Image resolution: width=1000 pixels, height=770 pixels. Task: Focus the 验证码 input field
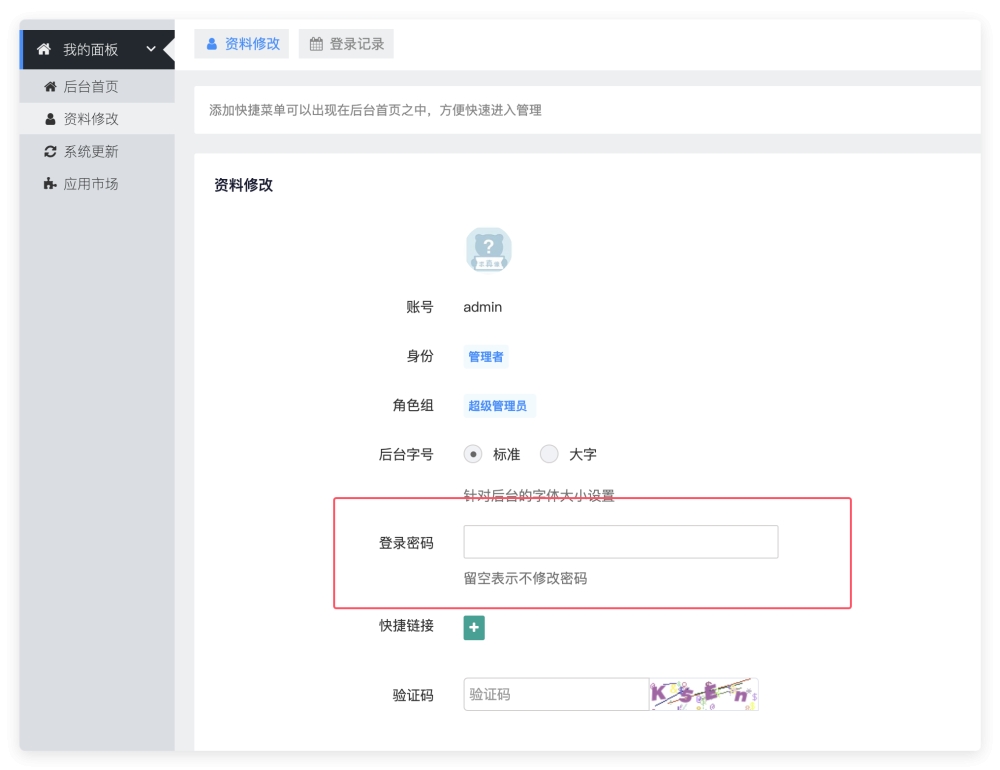[x=556, y=694]
